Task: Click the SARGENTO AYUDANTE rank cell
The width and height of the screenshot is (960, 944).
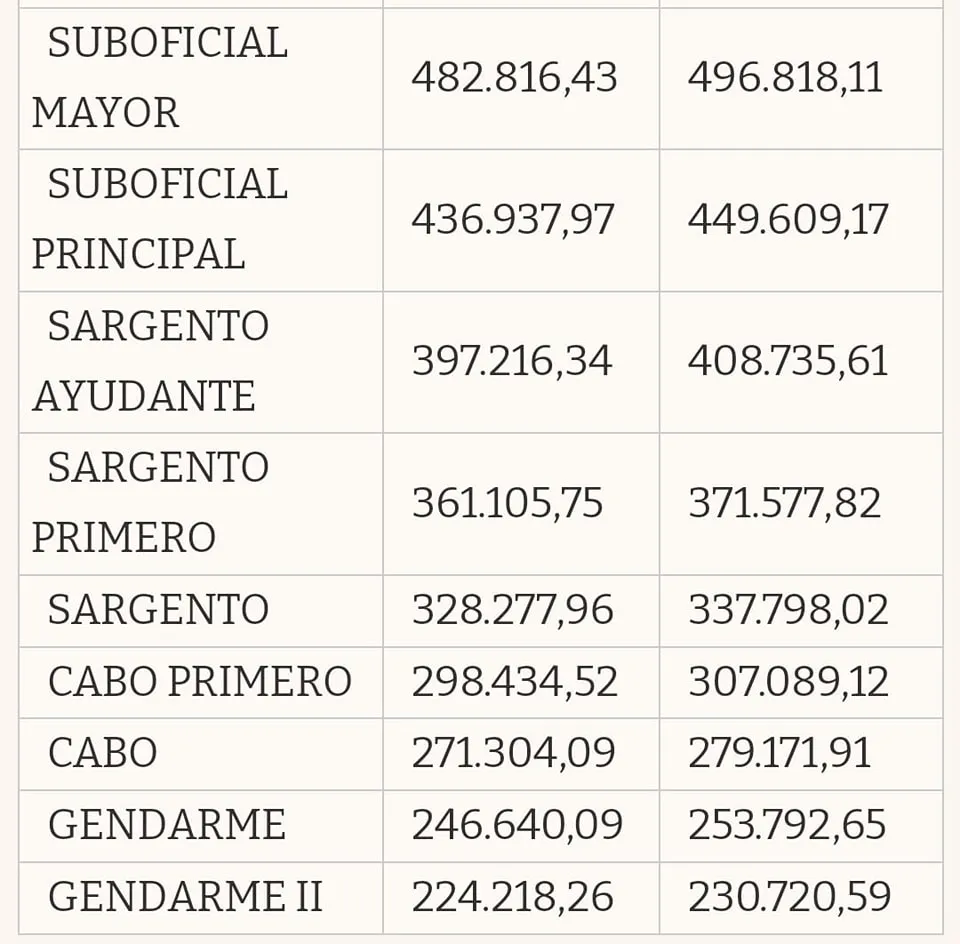Action: 151,362
